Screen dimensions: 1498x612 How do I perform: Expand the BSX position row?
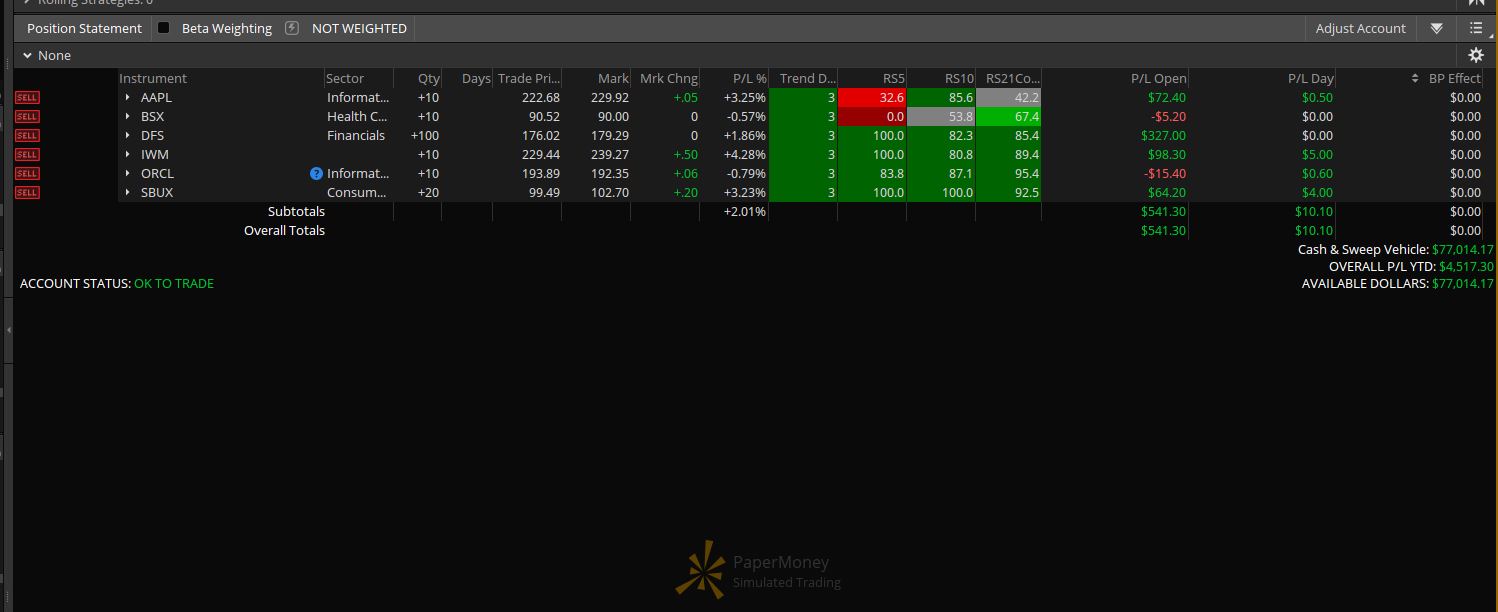128,117
